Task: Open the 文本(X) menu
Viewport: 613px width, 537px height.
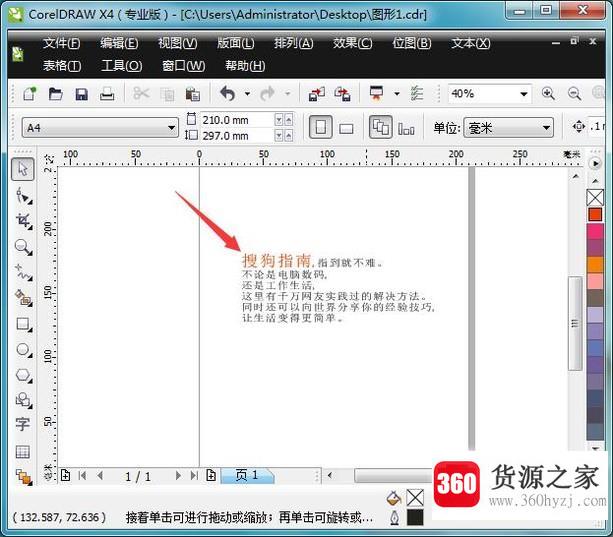Action: [x=471, y=43]
